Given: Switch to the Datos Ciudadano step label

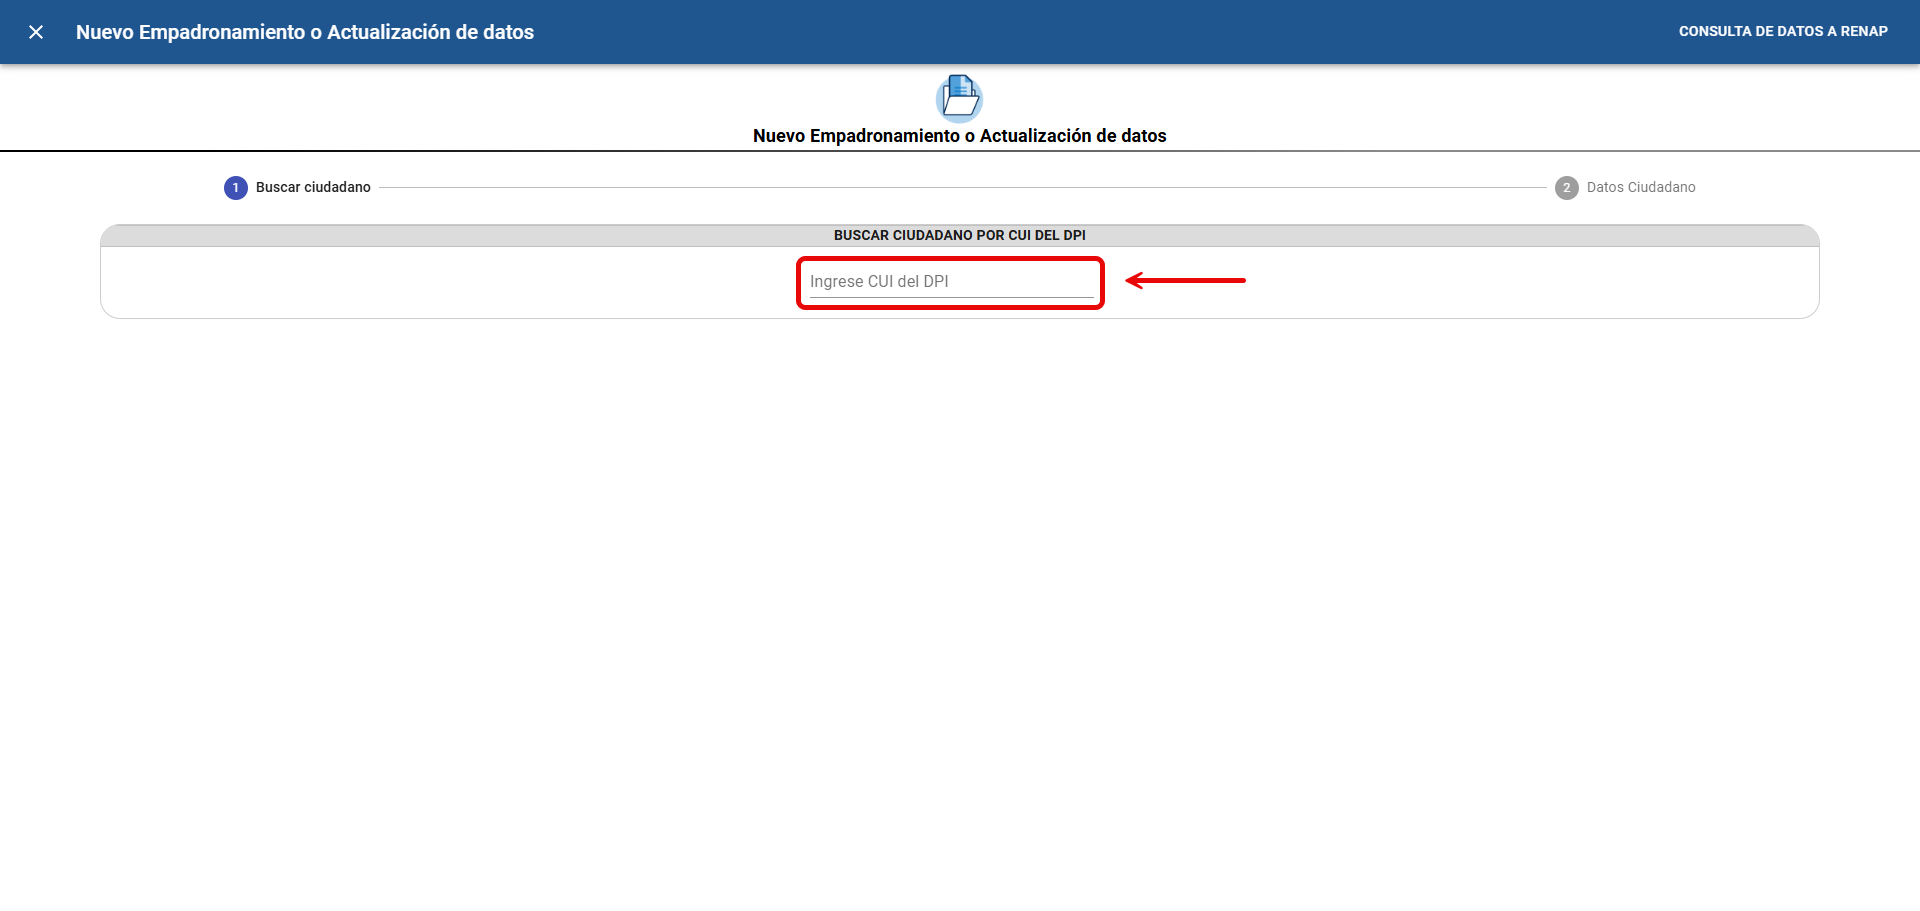Looking at the screenshot, I should click(x=1640, y=188).
